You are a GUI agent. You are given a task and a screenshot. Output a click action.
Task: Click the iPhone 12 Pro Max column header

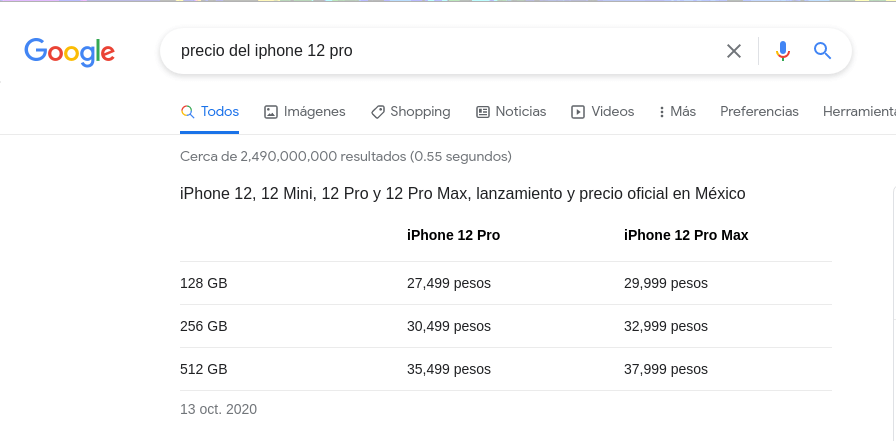pos(686,235)
